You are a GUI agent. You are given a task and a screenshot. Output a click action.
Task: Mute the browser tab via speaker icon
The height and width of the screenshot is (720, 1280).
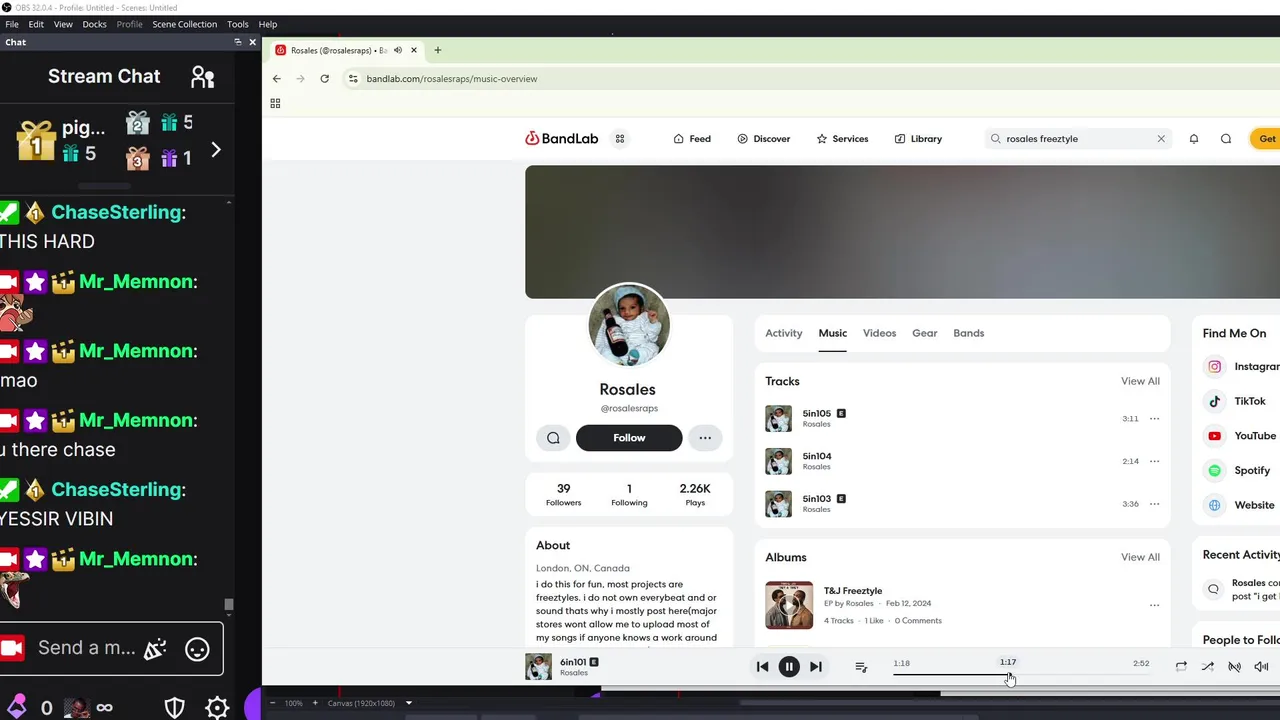tap(398, 50)
